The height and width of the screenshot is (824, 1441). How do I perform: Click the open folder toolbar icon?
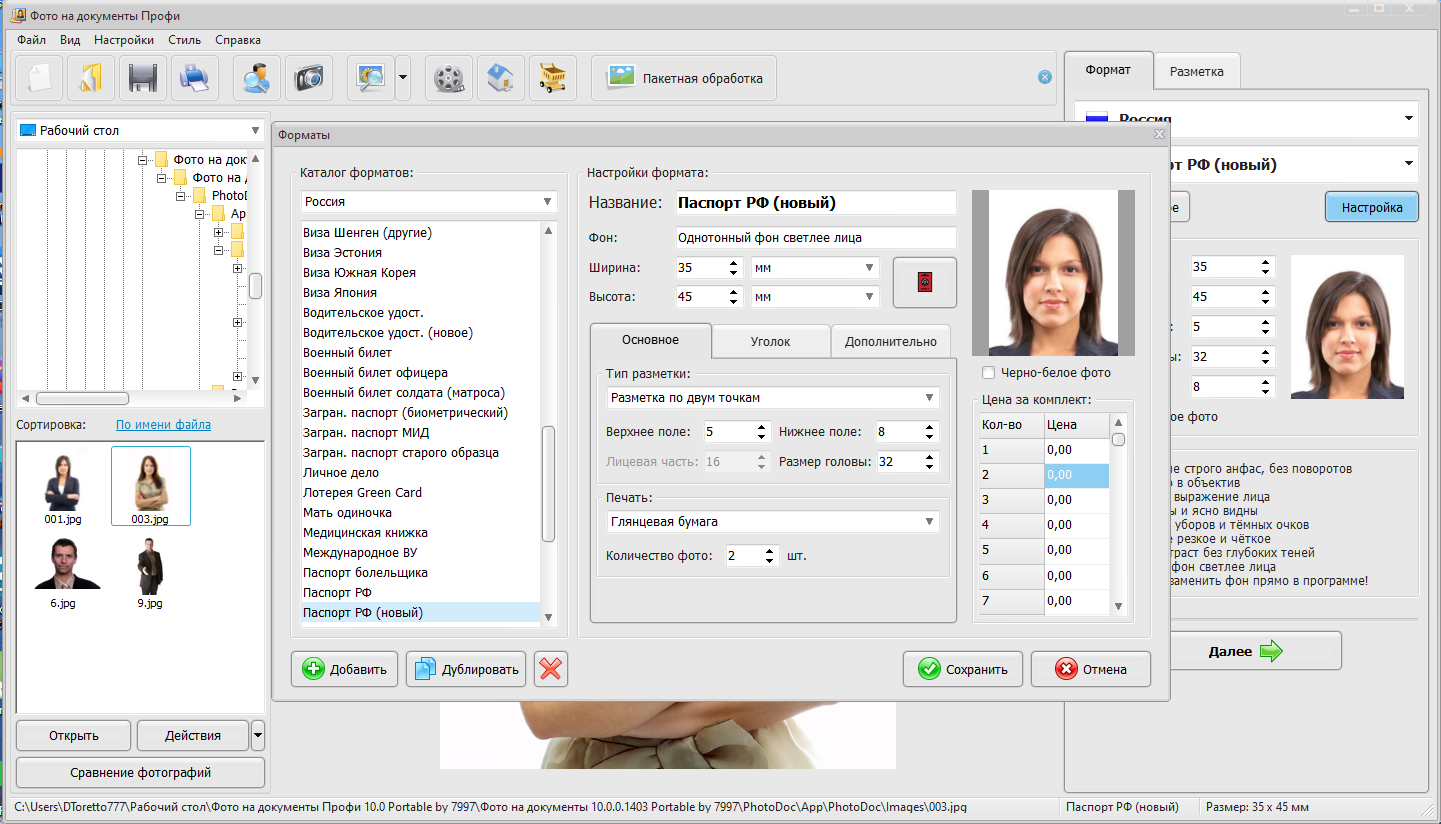pyautogui.click(x=91, y=78)
